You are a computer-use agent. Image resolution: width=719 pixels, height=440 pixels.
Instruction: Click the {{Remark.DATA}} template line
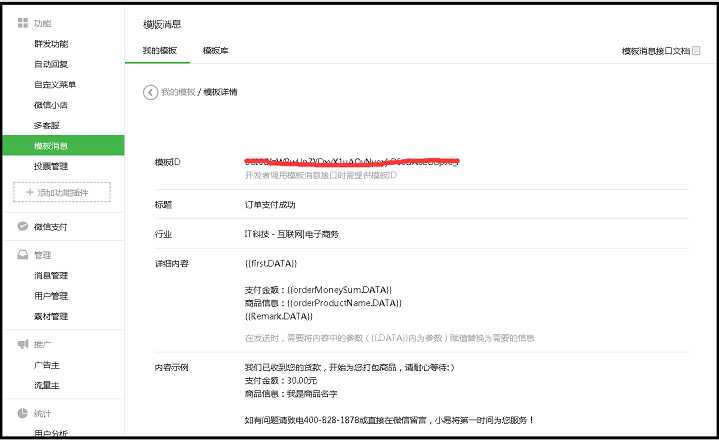279,316
